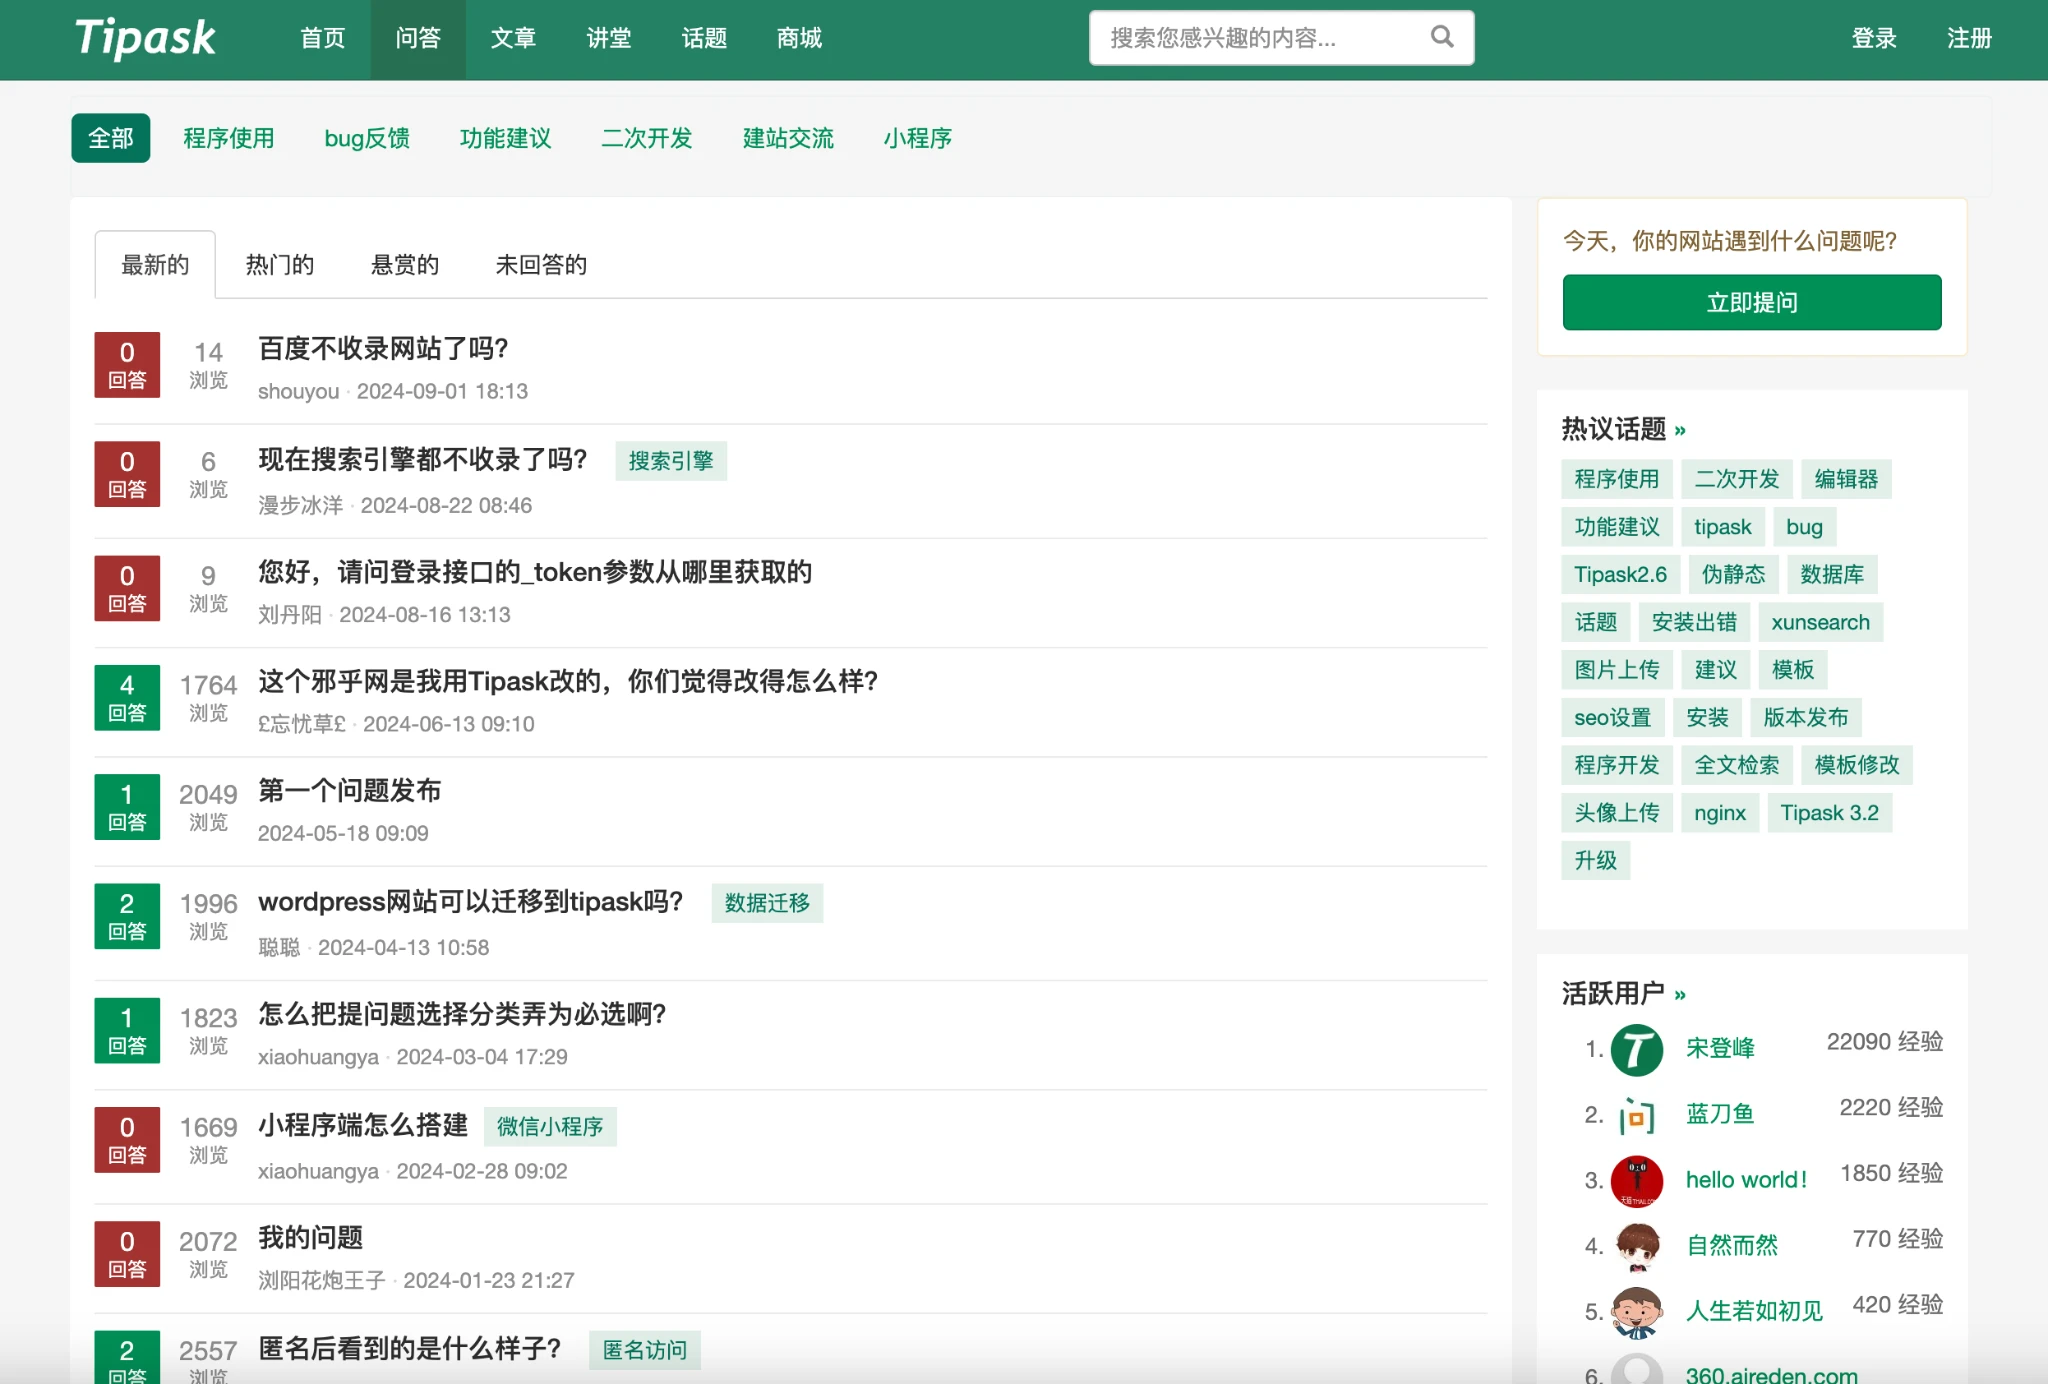Screen dimensions: 2048x1384
Task: Select the 未回答的 tab
Action: pyautogui.click(x=541, y=265)
